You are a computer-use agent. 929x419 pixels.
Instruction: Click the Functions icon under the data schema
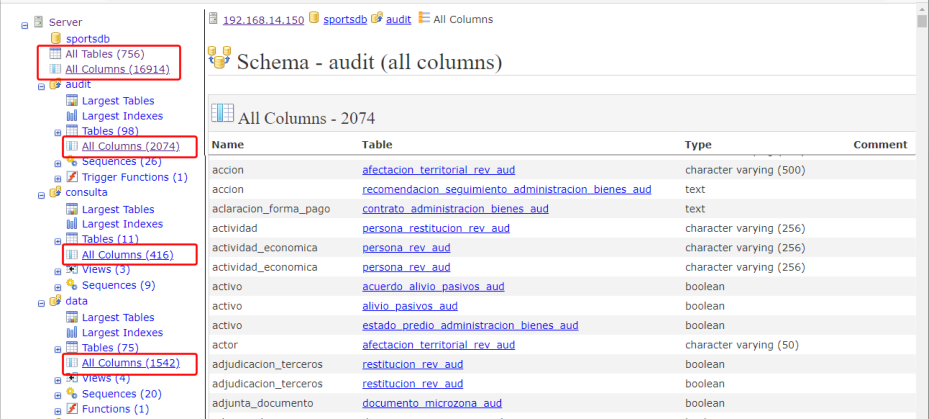pos(72,409)
